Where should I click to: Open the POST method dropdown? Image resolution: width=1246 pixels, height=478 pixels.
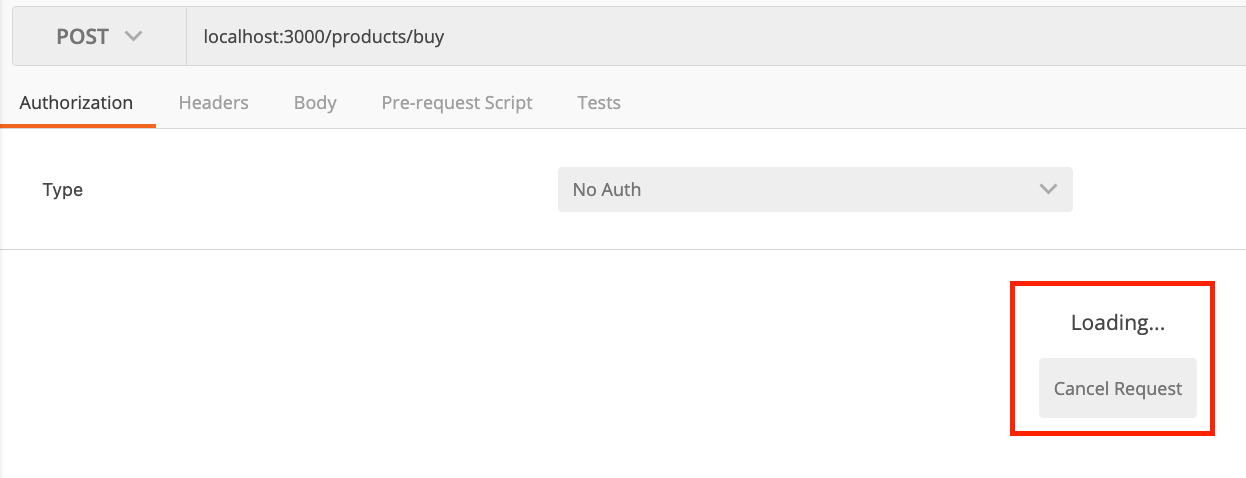[x=99, y=37]
